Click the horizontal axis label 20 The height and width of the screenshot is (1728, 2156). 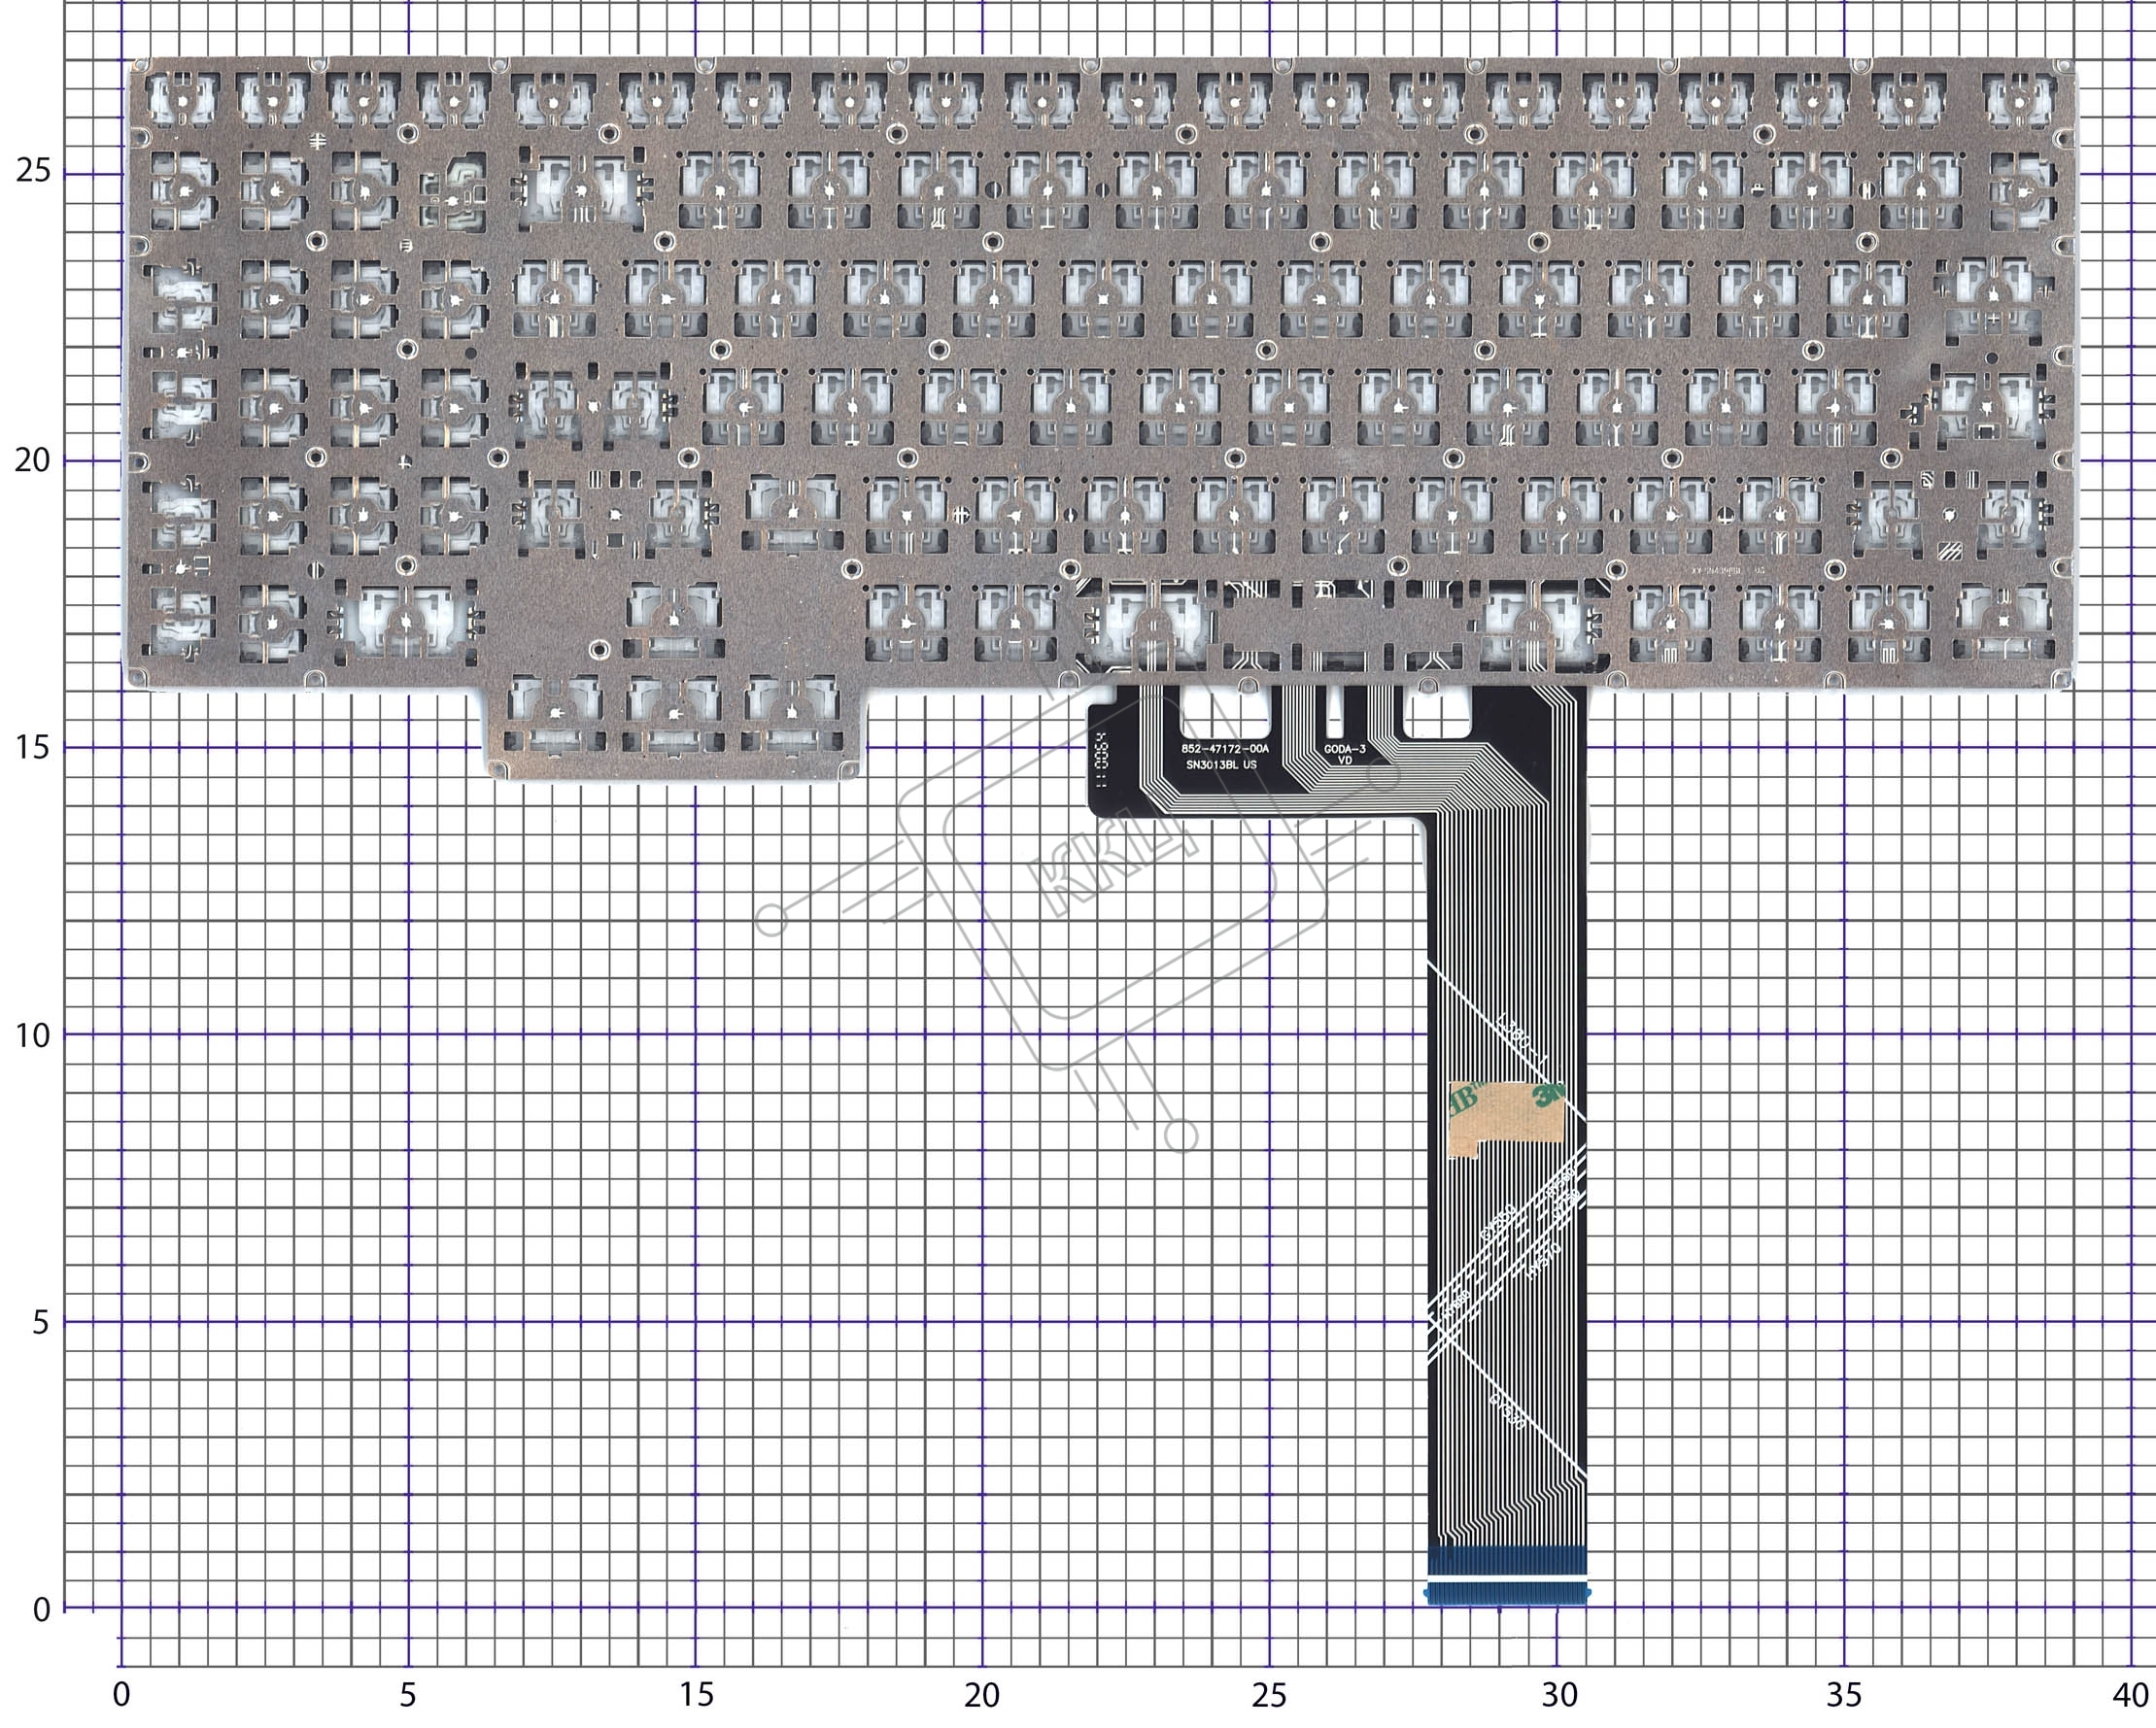click(x=982, y=1695)
